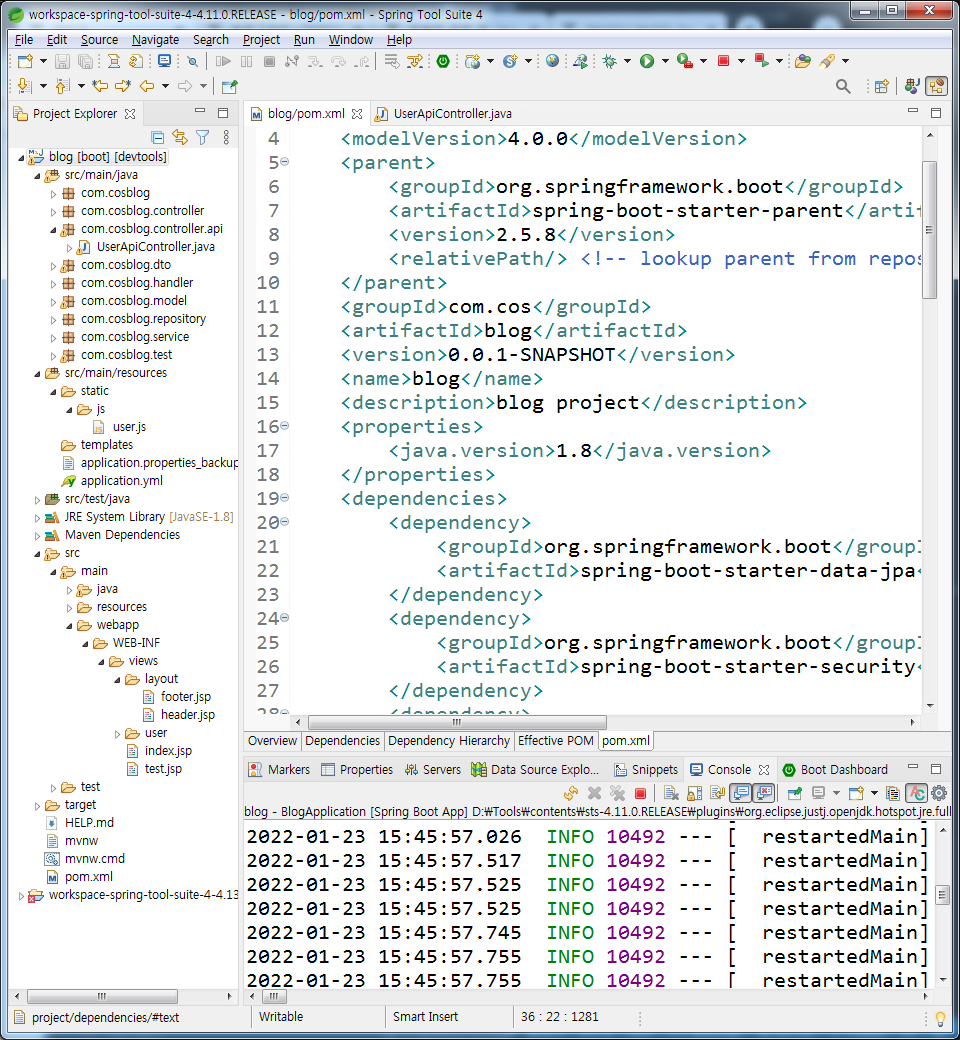This screenshot has height=1040, width=960.
Task: Click the green Run button icon
Action: [647, 62]
